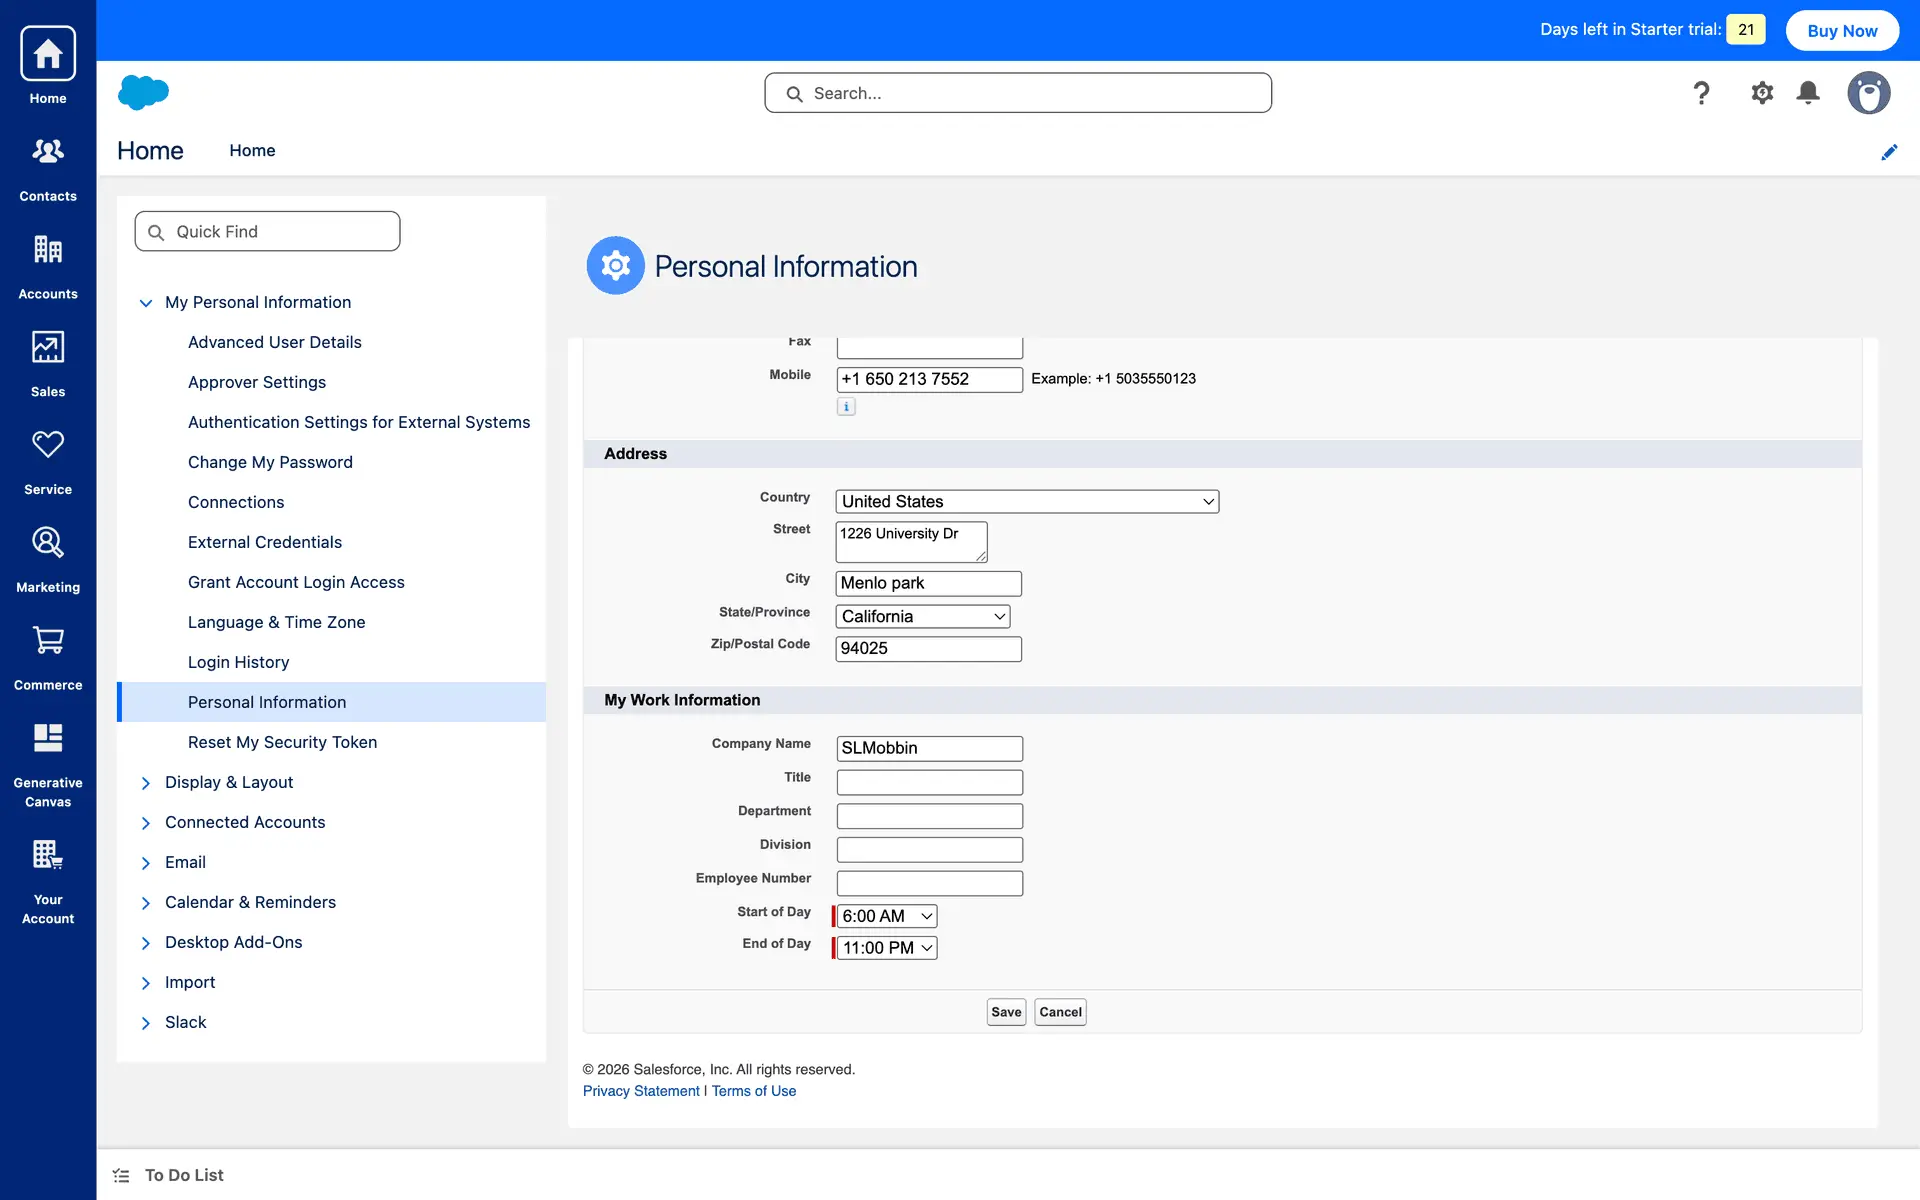1920x1200 pixels.
Task: Click the notifications bell icon
Action: coord(1807,93)
